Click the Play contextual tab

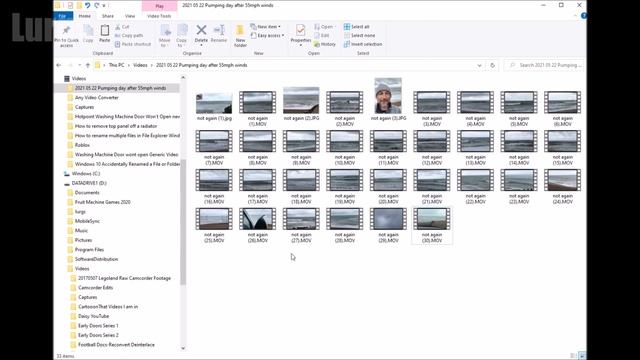(x=160, y=6)
